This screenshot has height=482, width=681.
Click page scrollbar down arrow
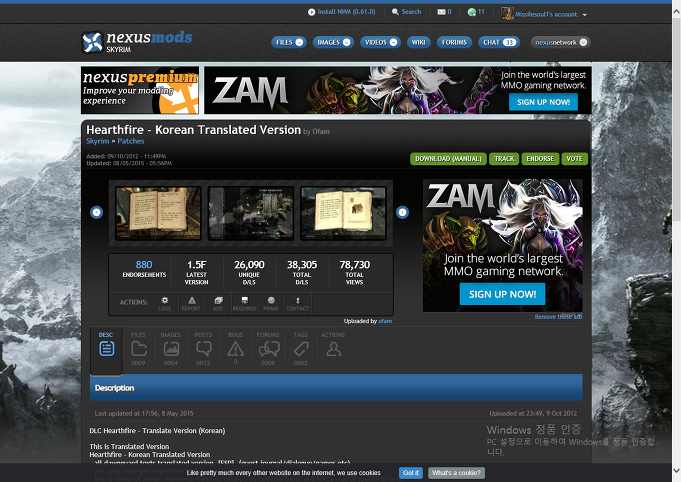(x=676, y=470)
